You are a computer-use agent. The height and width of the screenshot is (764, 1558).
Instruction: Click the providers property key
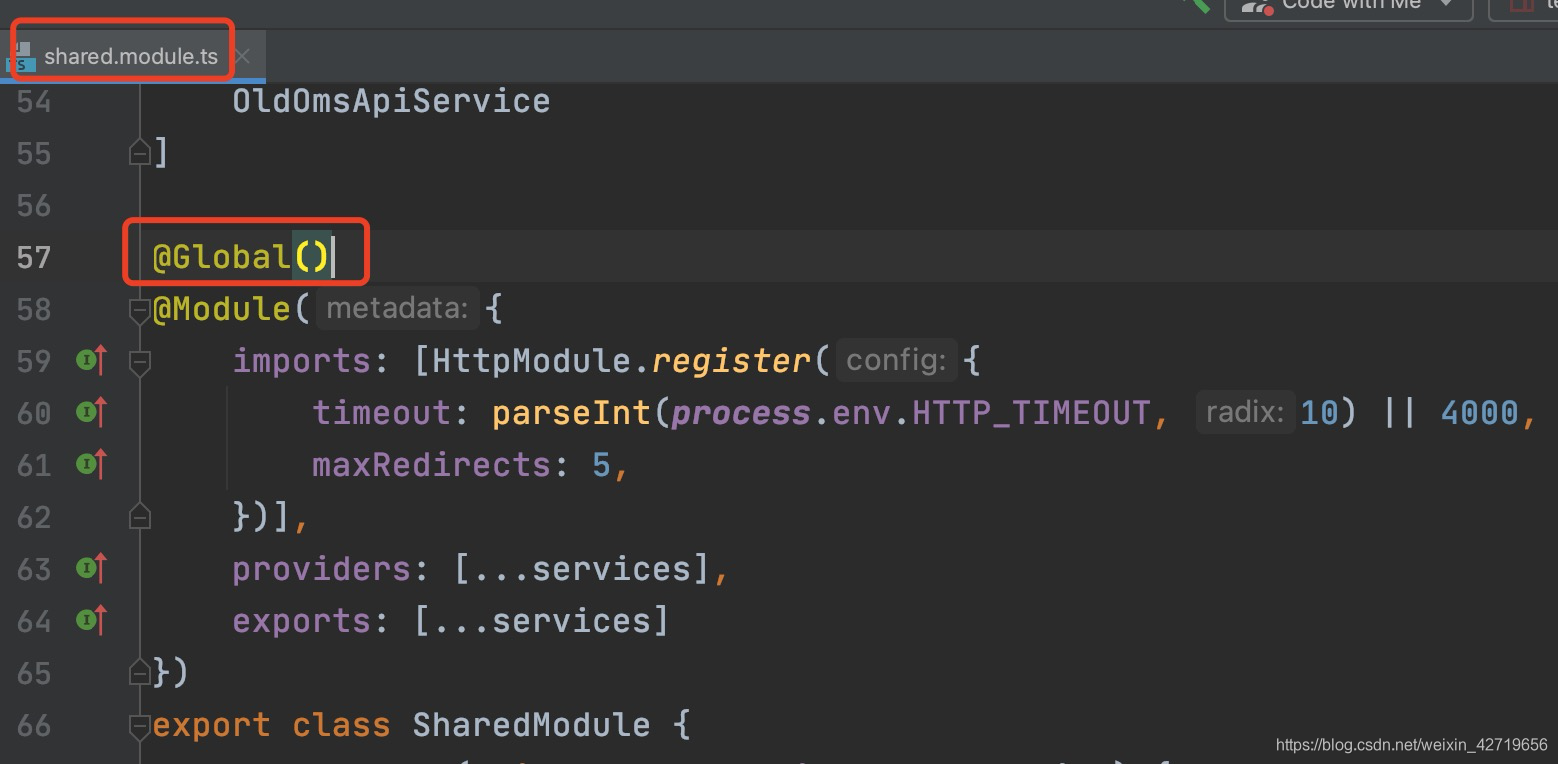pos(321,569)
